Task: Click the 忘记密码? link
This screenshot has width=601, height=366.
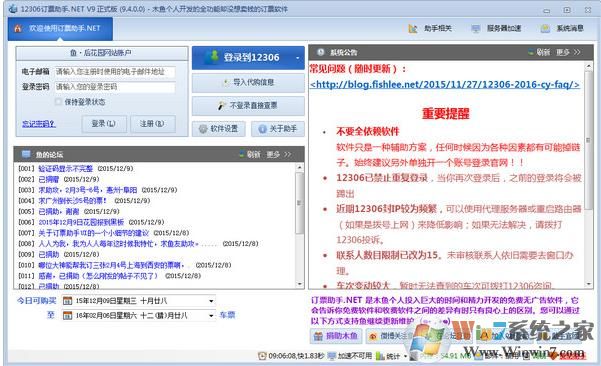Action: [39, 124]
